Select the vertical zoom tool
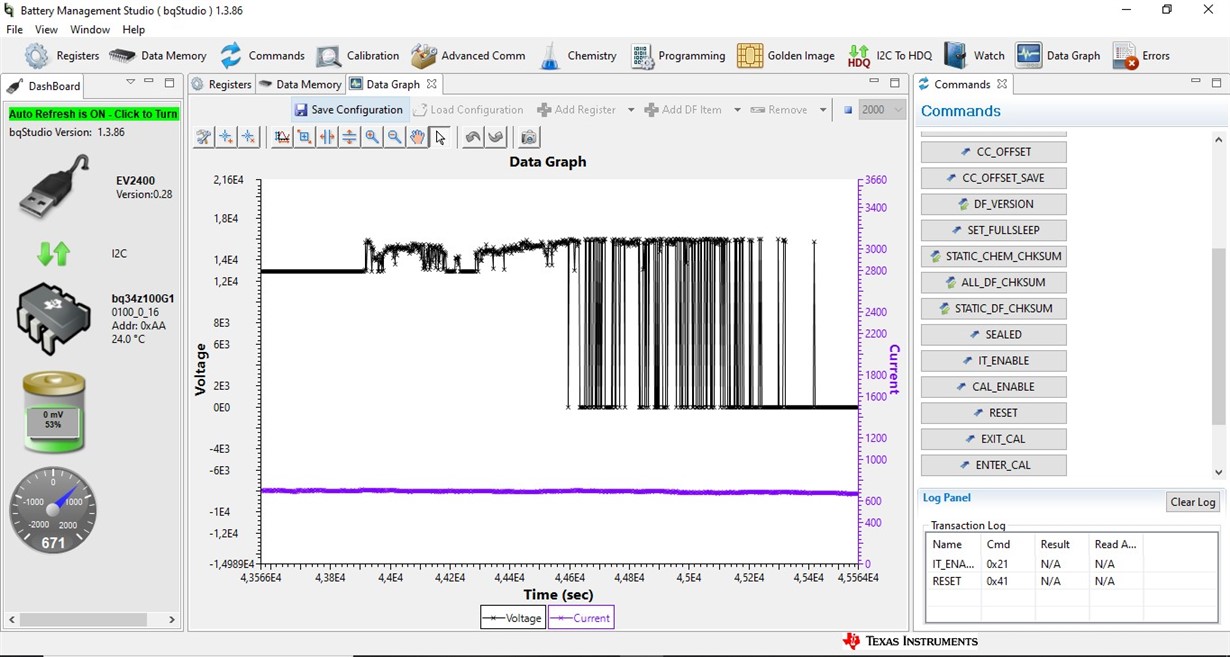 click(x=349, y=137)
